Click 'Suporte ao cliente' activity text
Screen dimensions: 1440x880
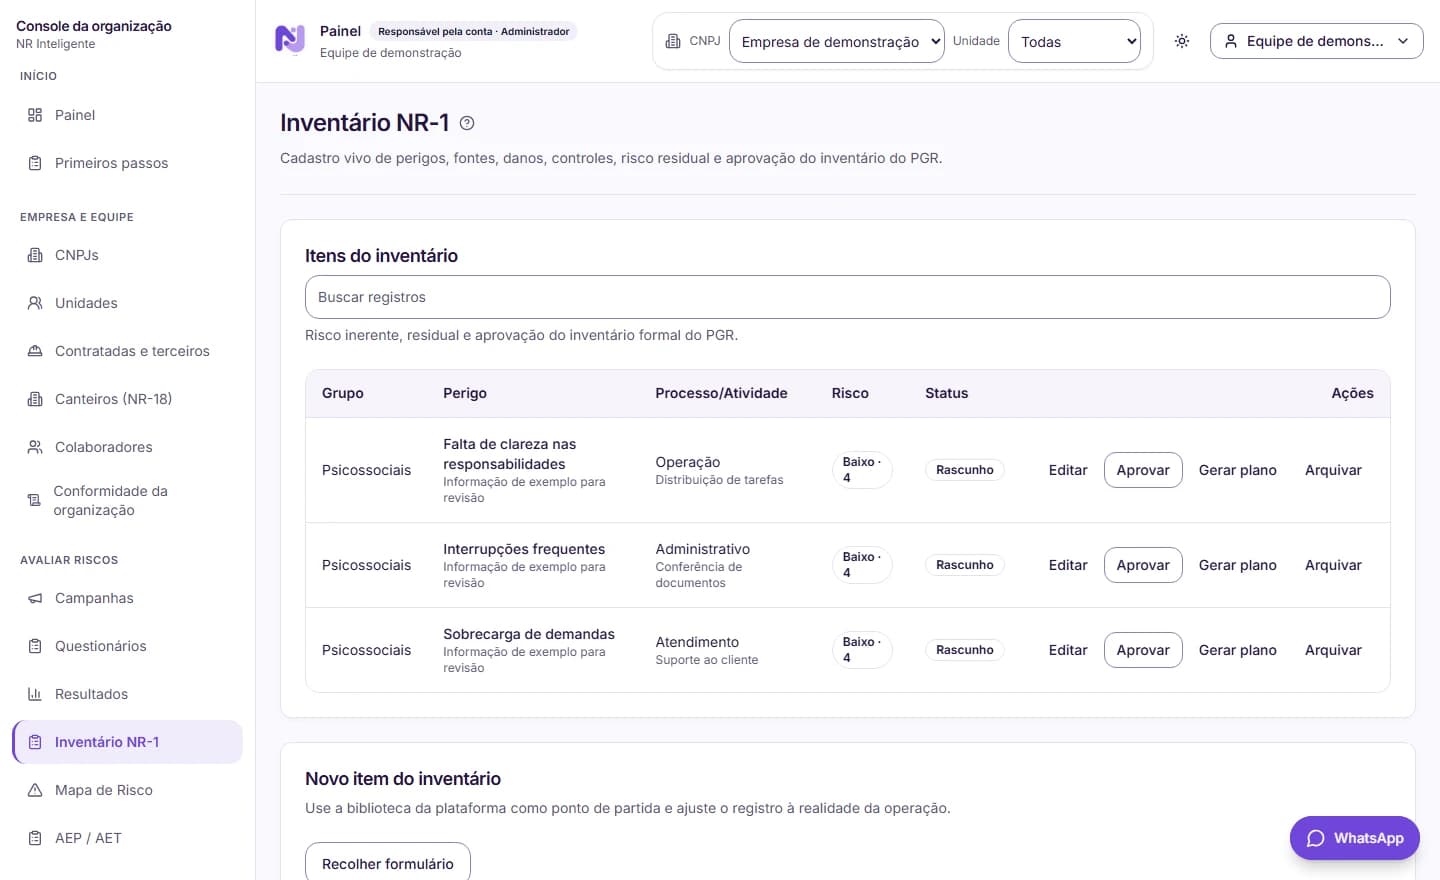pyautogui.click(x=707, y=660)
